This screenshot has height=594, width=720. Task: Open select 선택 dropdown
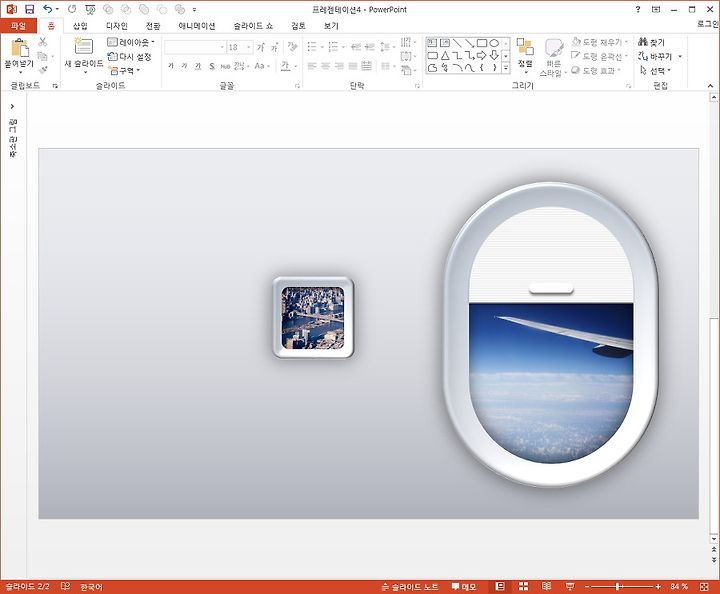point(655,71)
